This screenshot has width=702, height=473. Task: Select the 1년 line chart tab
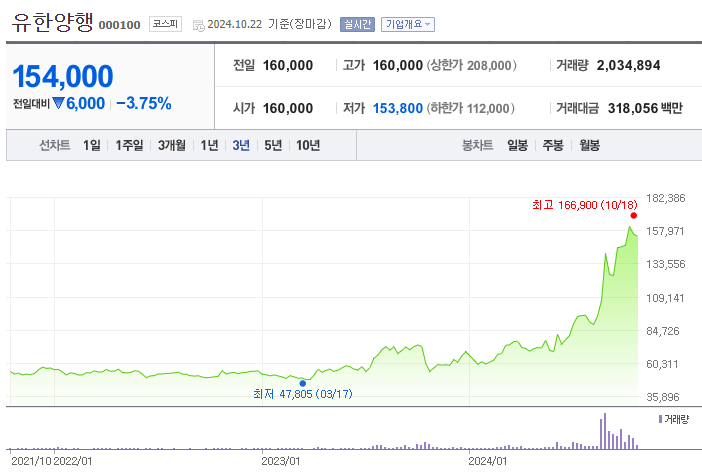209,145
